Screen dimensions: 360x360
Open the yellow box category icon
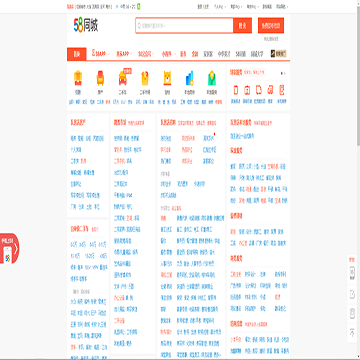145,78
